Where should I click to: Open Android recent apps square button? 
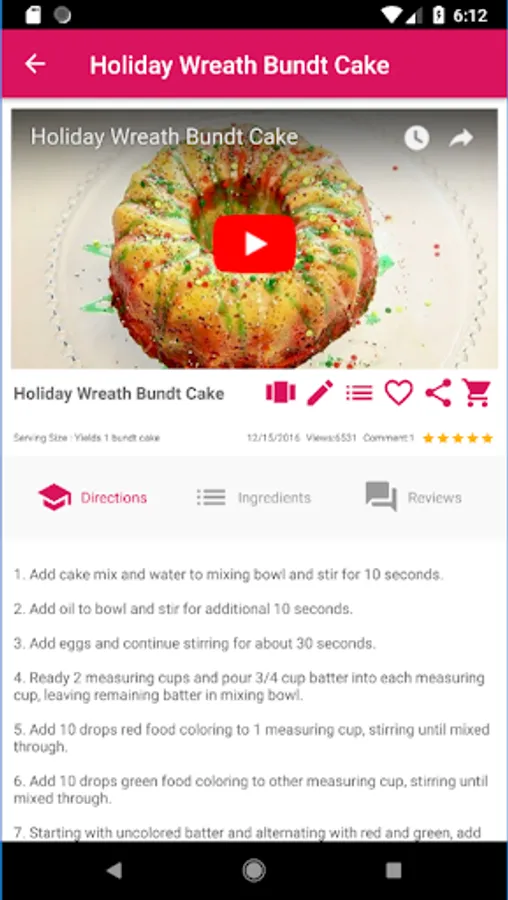pyautogui.click(x=393, y=871)
